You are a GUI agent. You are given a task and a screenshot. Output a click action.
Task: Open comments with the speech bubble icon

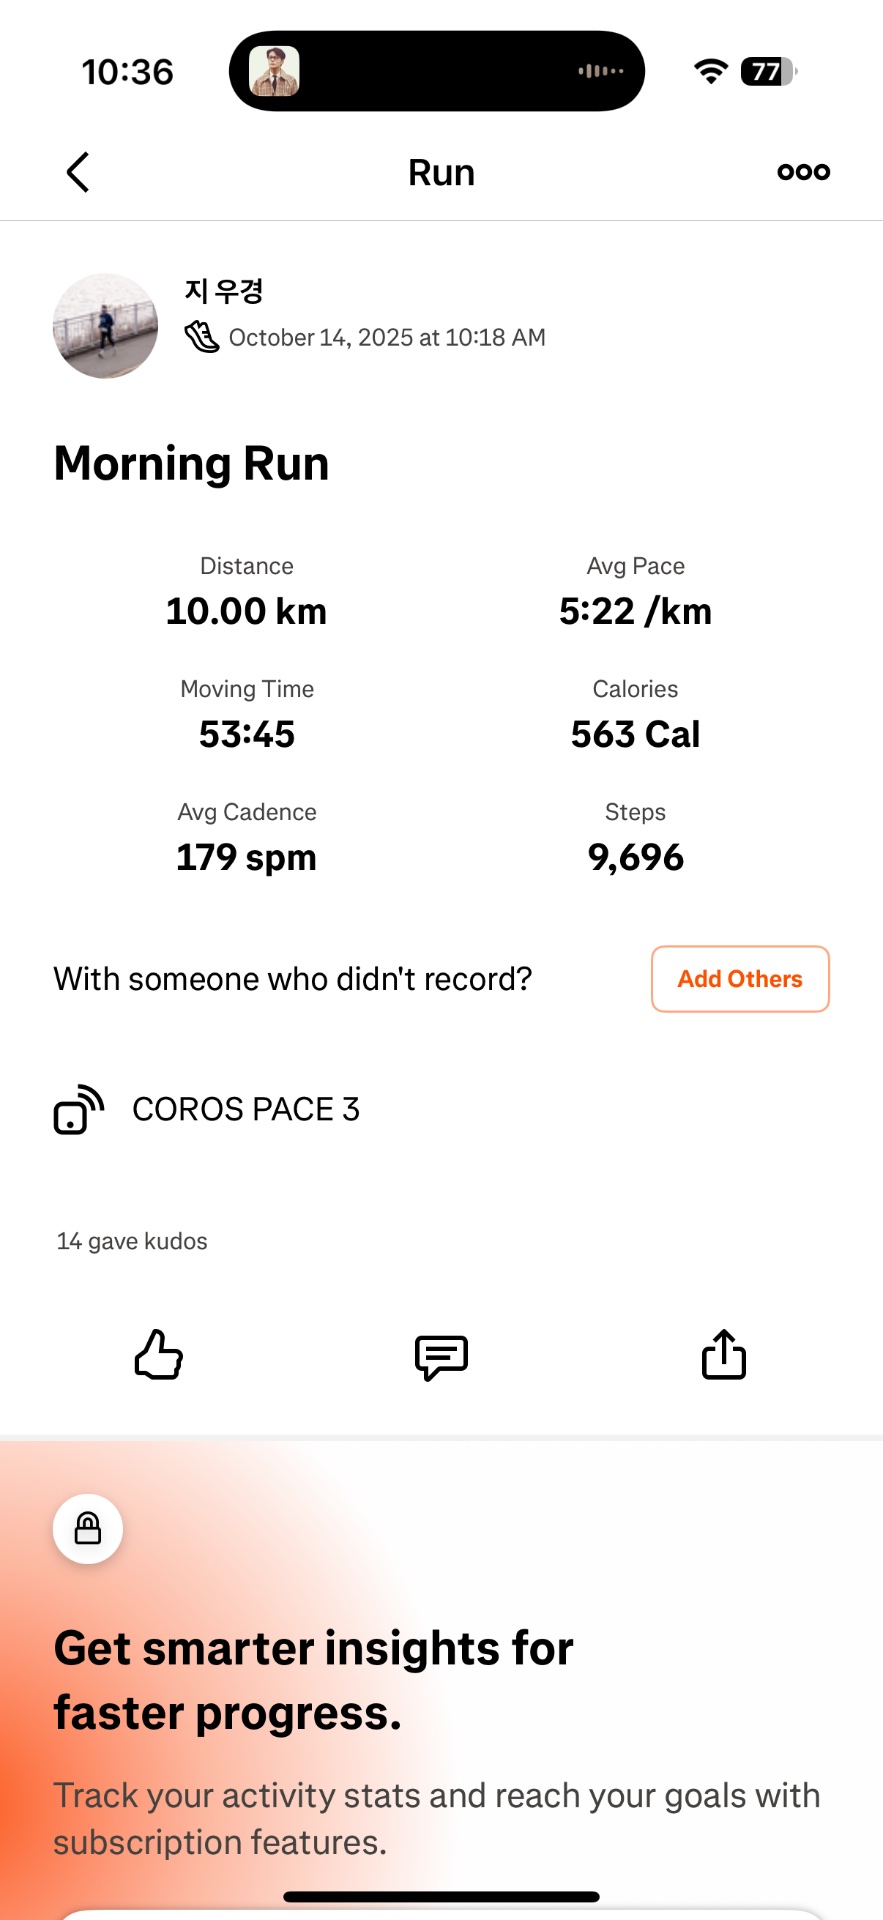point(441,1356)
